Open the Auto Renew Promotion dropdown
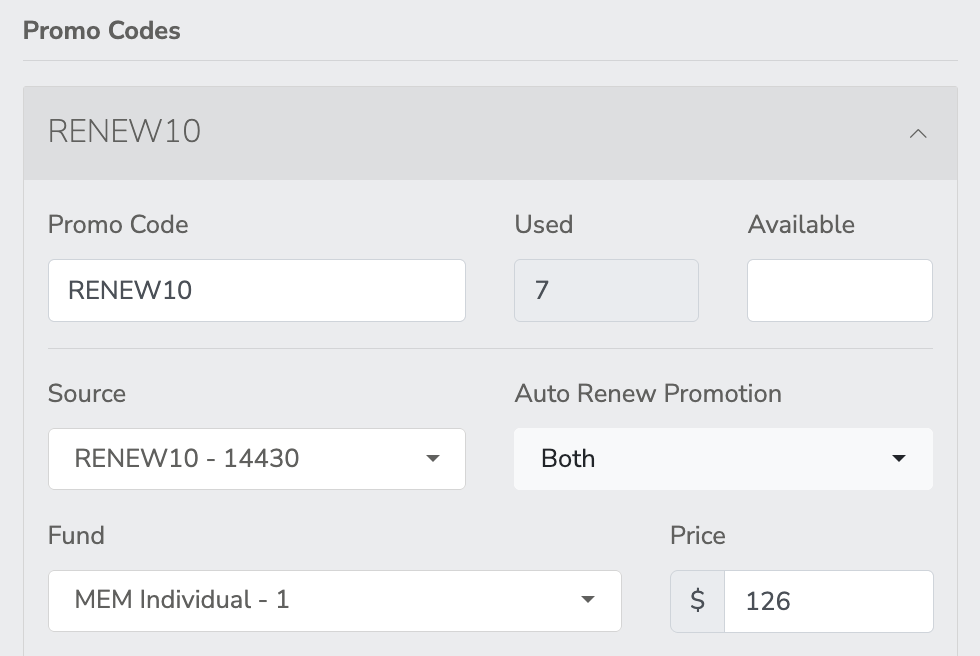 (722, 459)
